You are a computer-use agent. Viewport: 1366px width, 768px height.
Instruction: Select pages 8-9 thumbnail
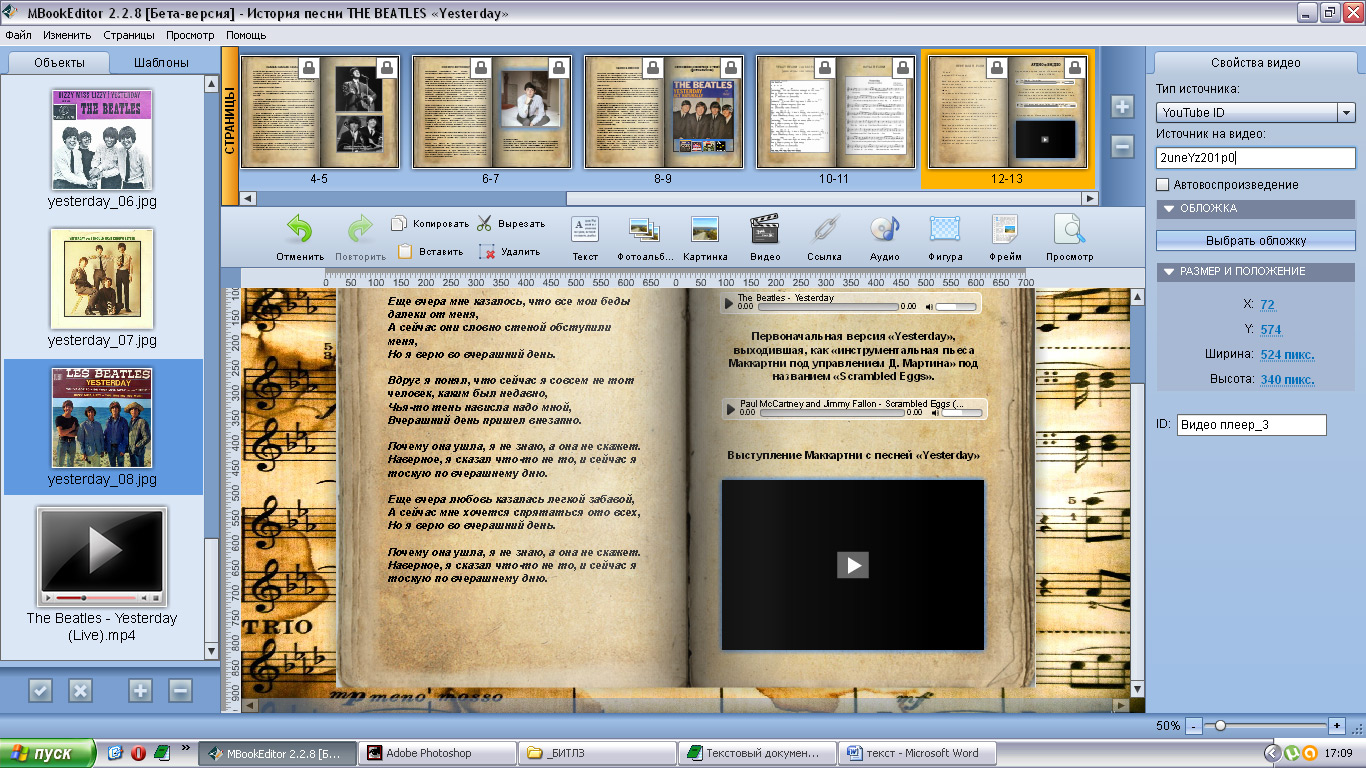pyautogui.click(x=665, y=111)
